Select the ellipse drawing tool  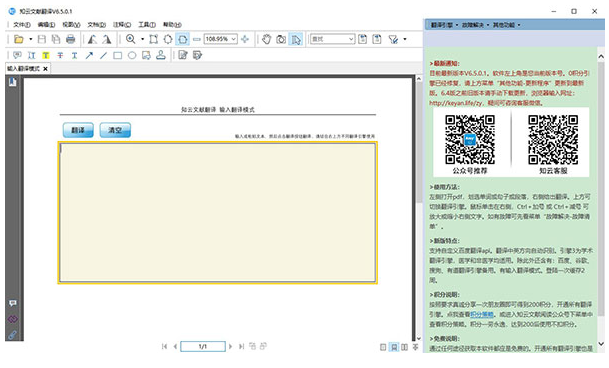click(132, 55)
